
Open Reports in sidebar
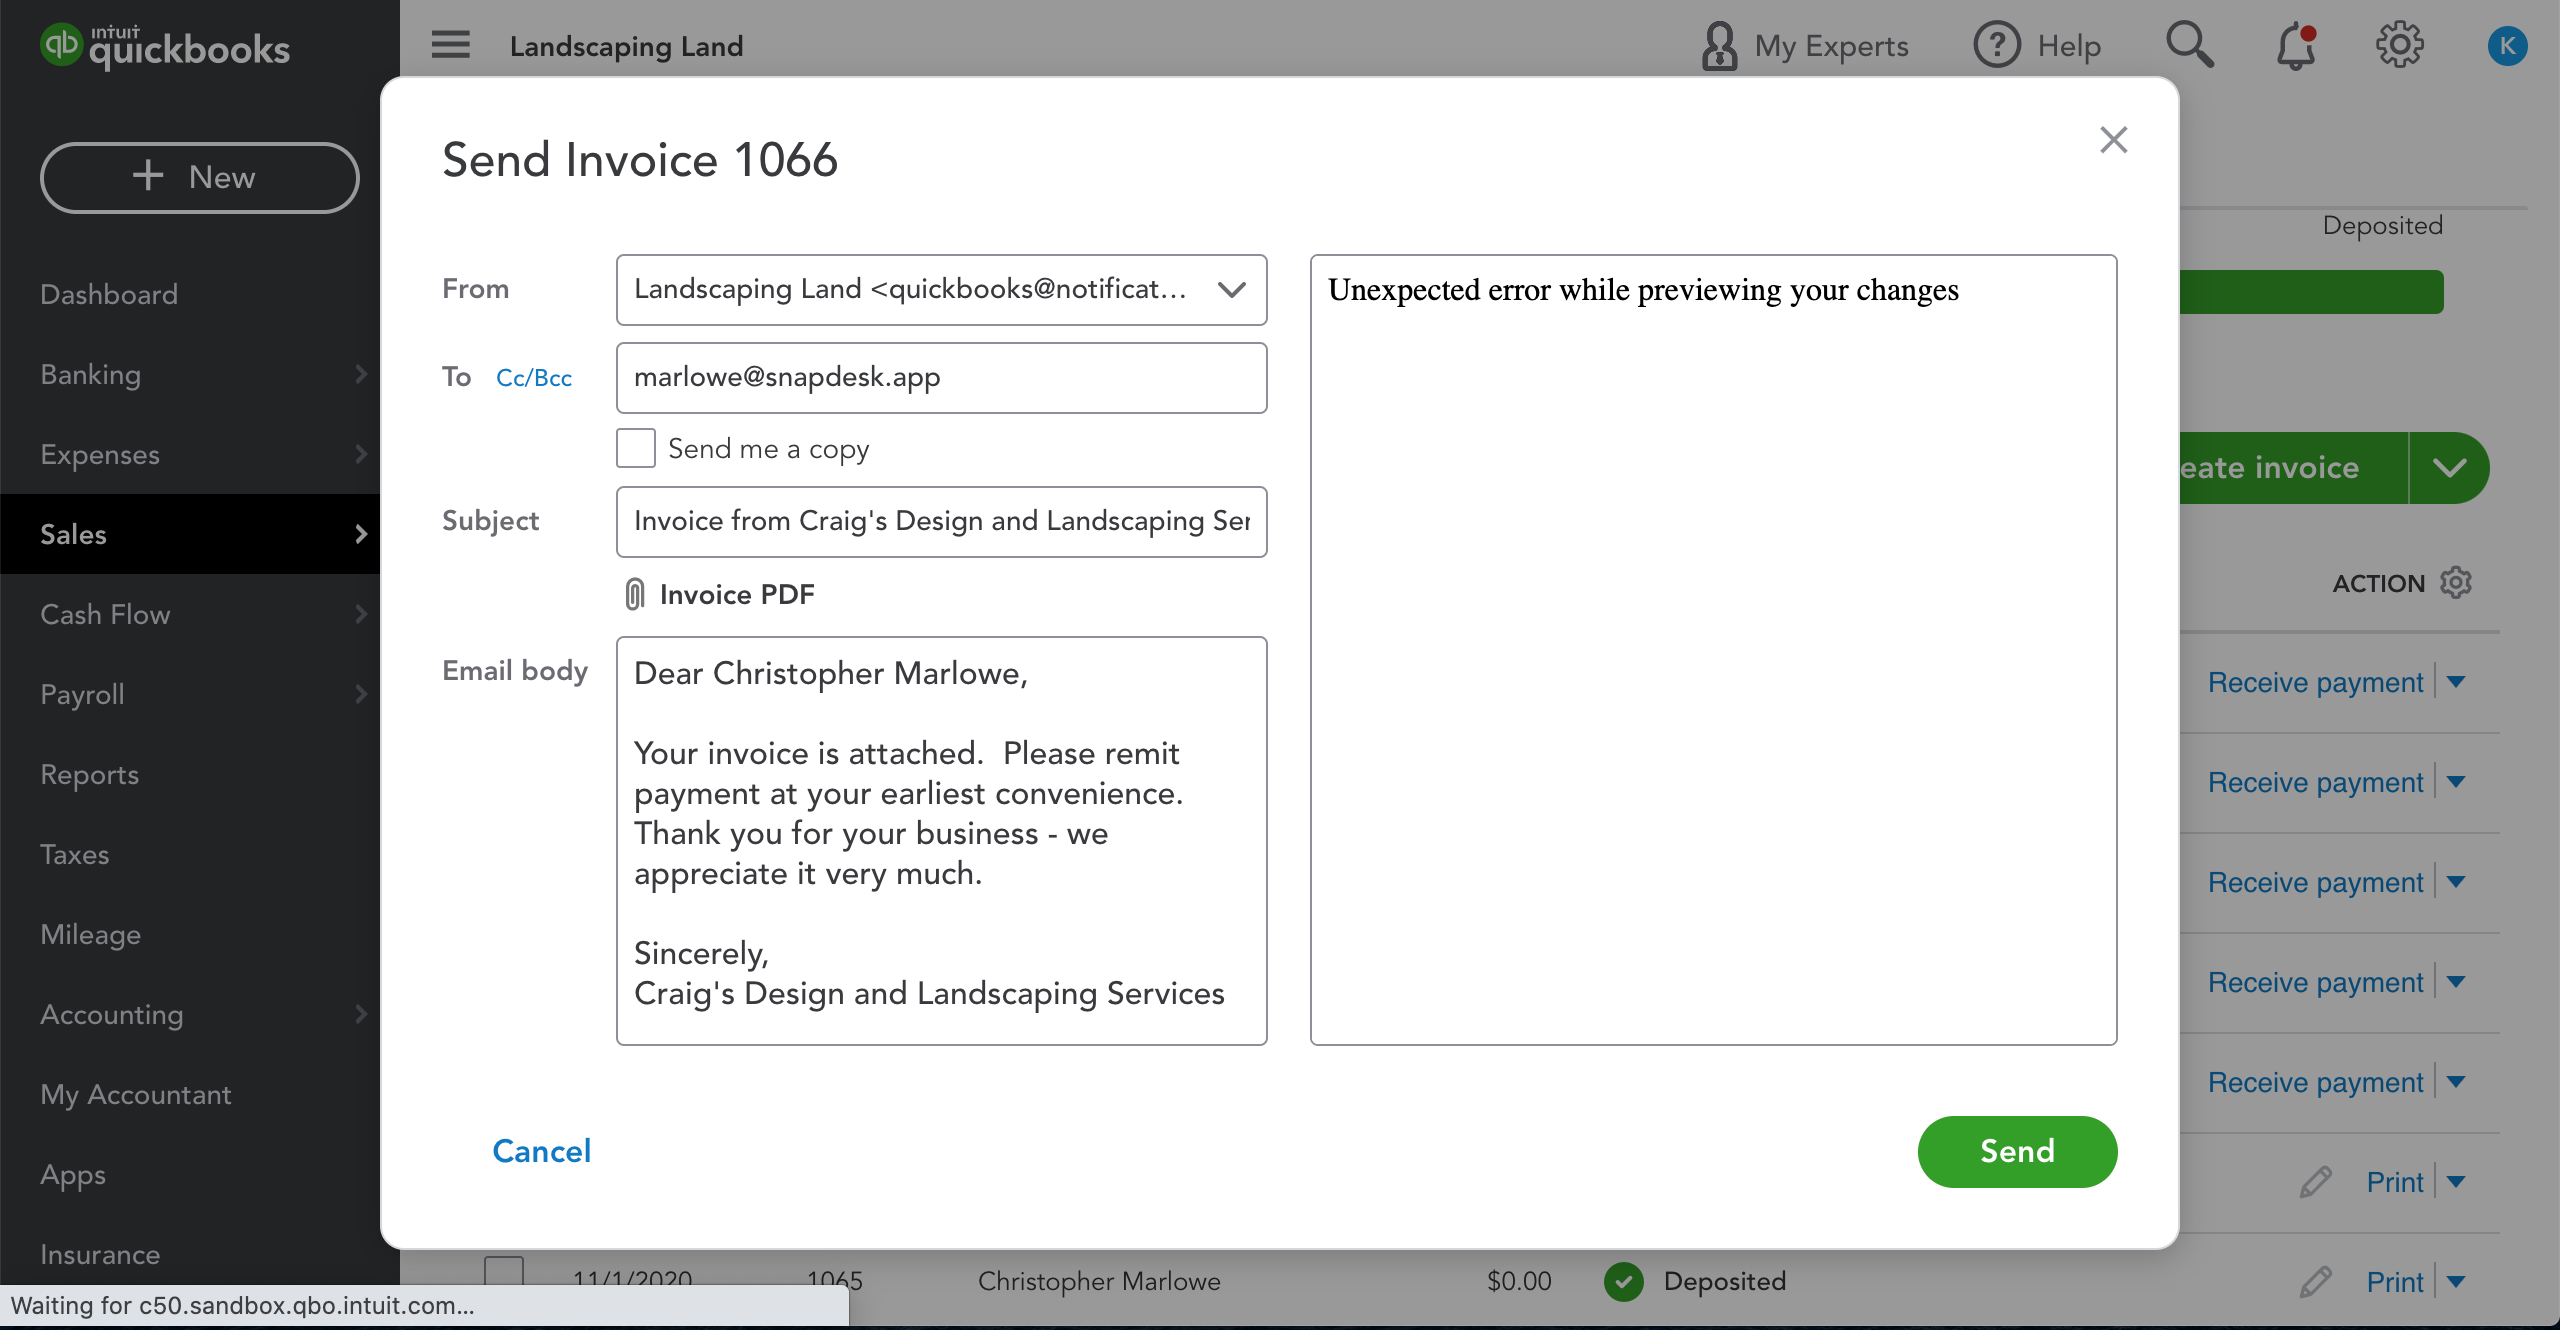coord(89,774)
